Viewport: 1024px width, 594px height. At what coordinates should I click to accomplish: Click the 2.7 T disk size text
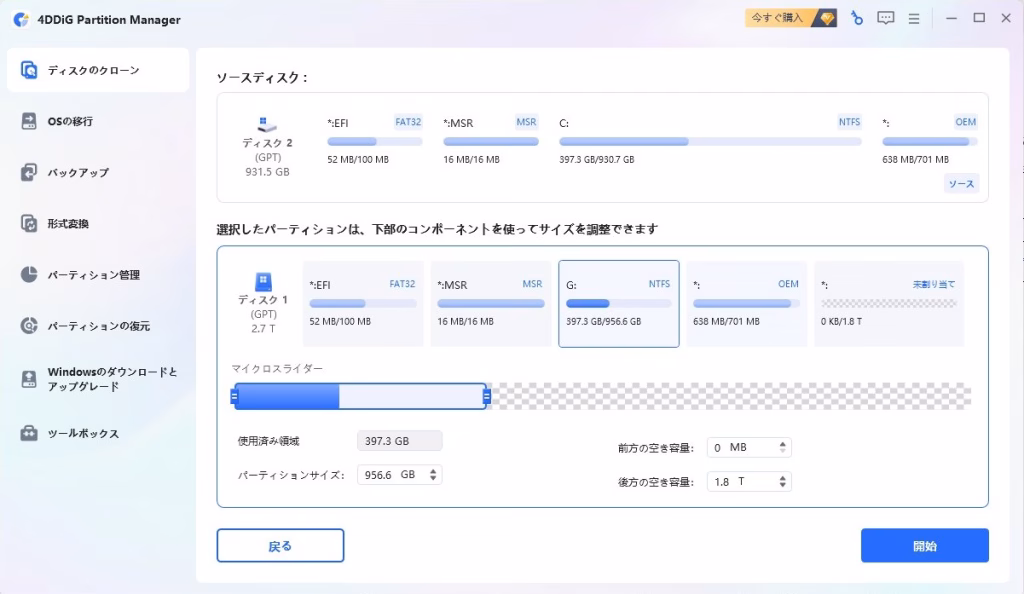[263, 329]
